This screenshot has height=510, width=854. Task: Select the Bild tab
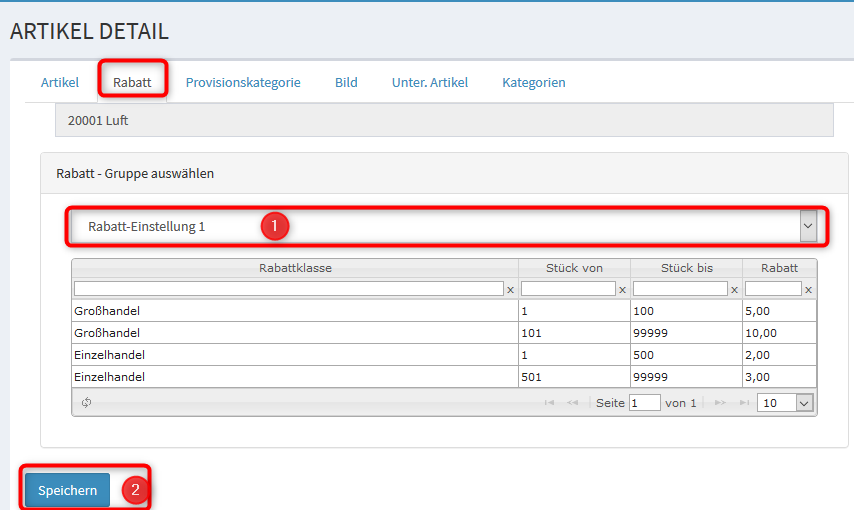346,83
